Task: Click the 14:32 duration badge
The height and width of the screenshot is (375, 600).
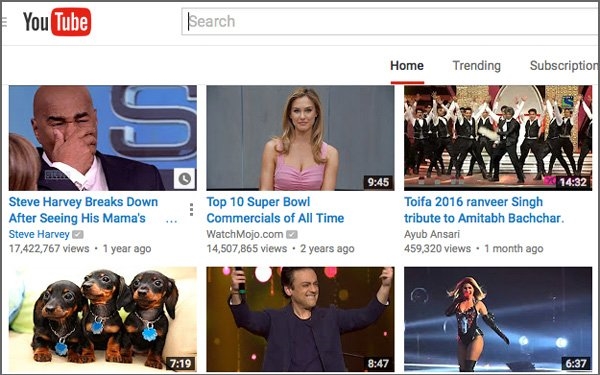Action: (573, 182)
